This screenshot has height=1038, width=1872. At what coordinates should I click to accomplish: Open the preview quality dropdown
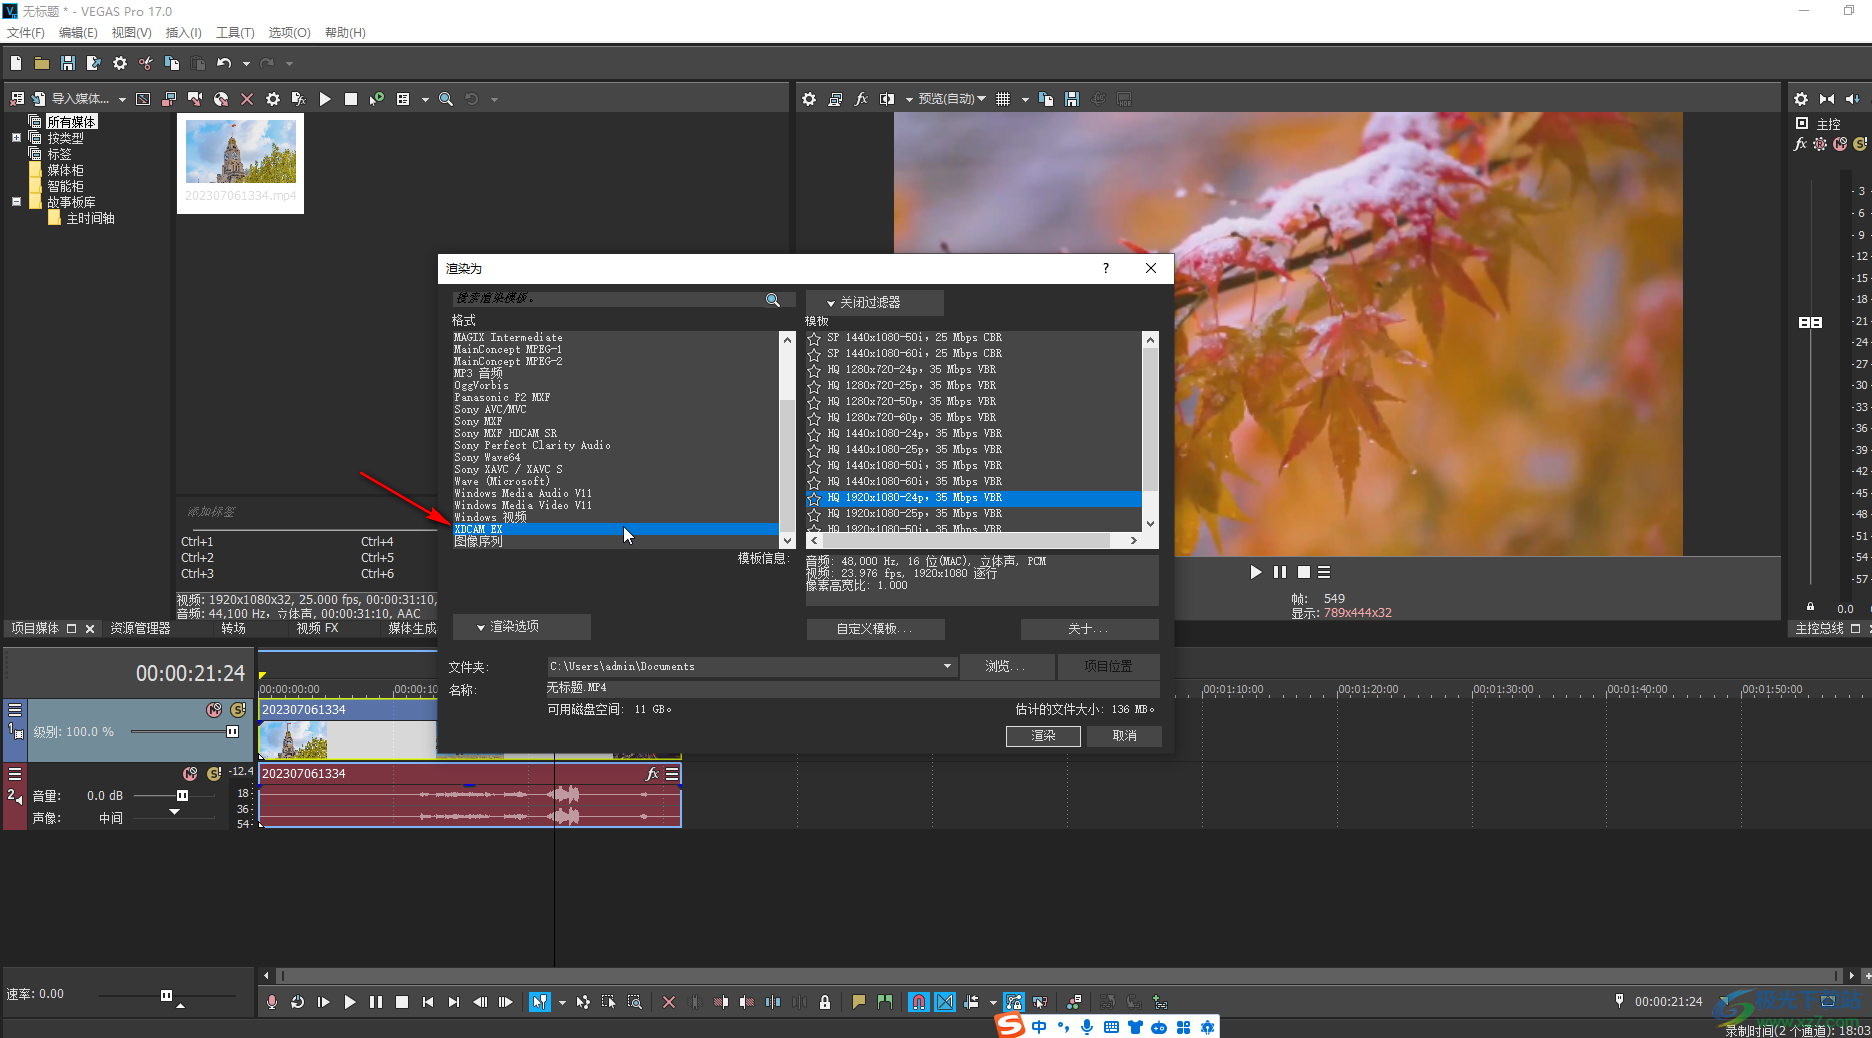tap(952, 99)
